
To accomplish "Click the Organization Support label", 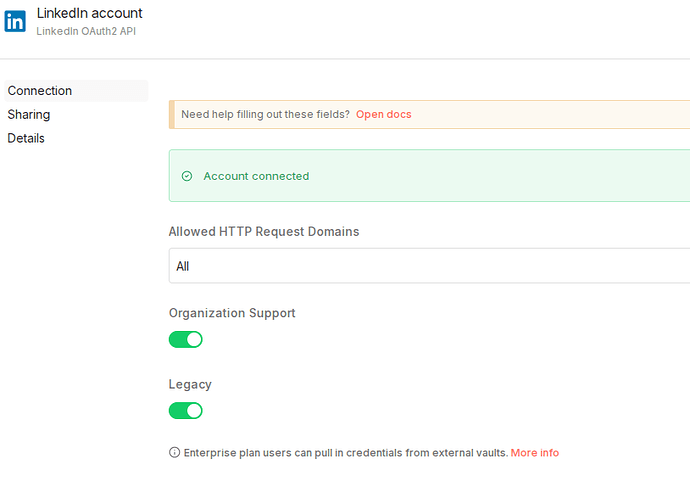I will point(232,313).
